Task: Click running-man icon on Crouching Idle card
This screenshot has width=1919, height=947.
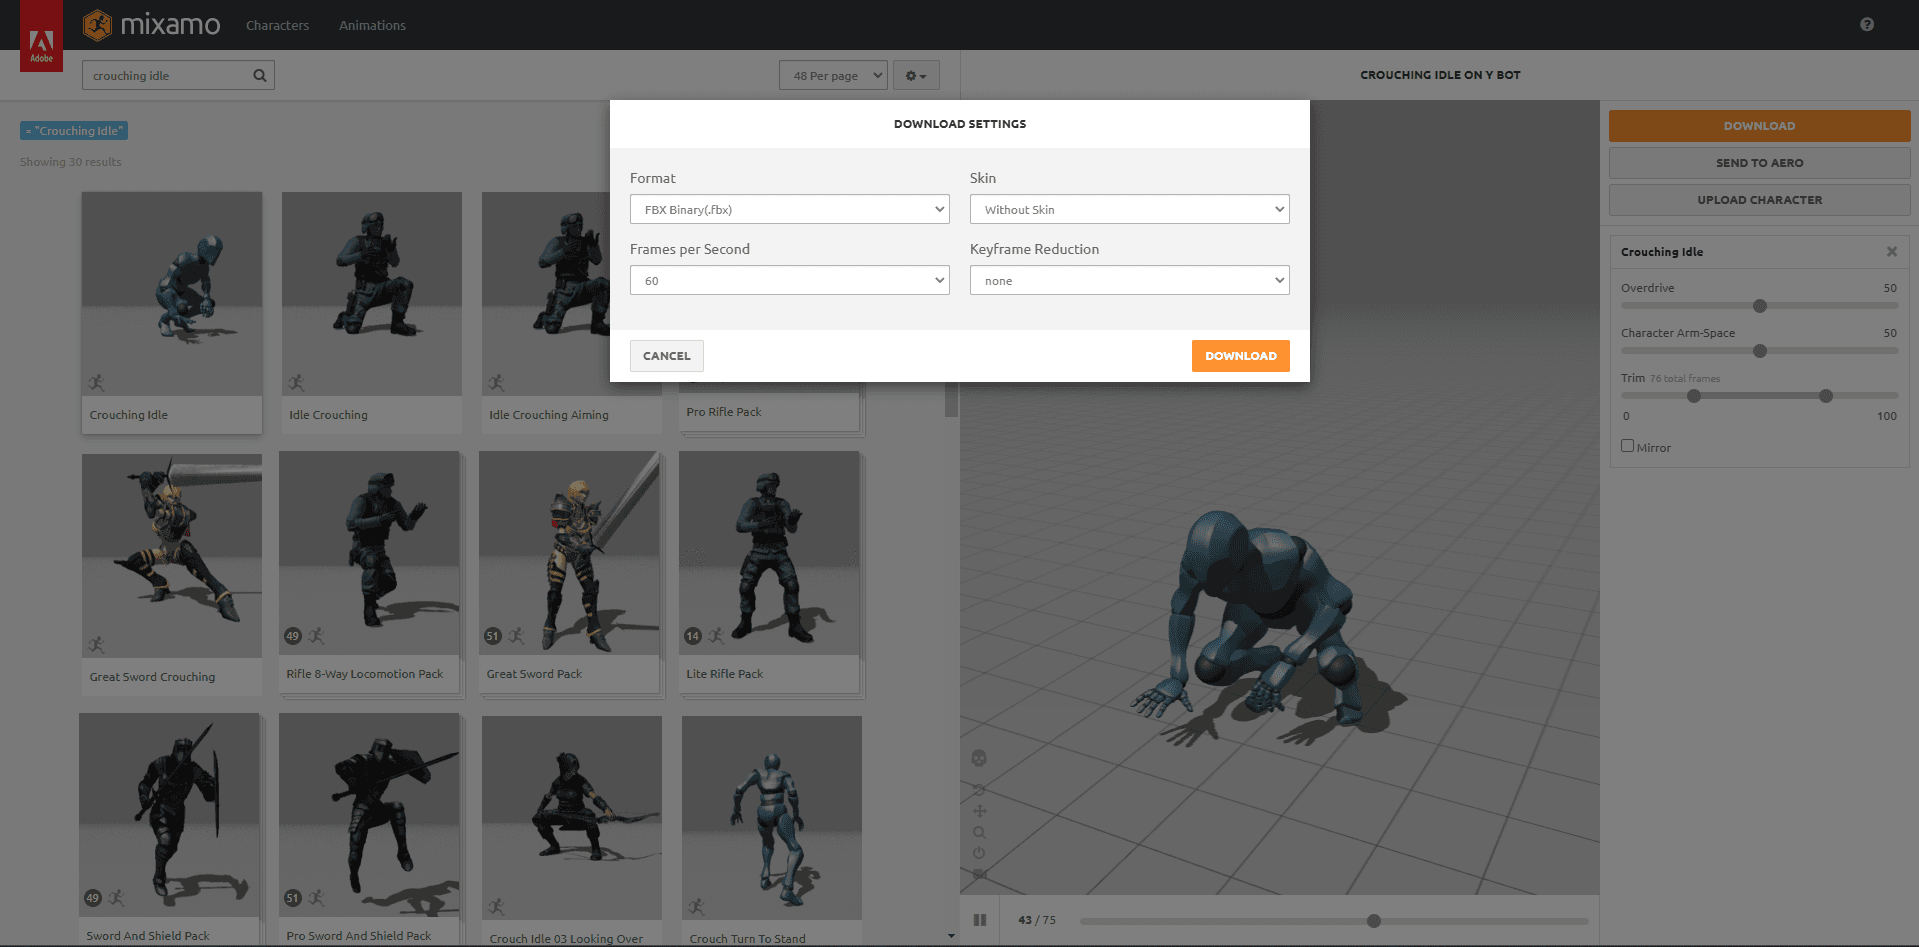Action: (97, 383)
